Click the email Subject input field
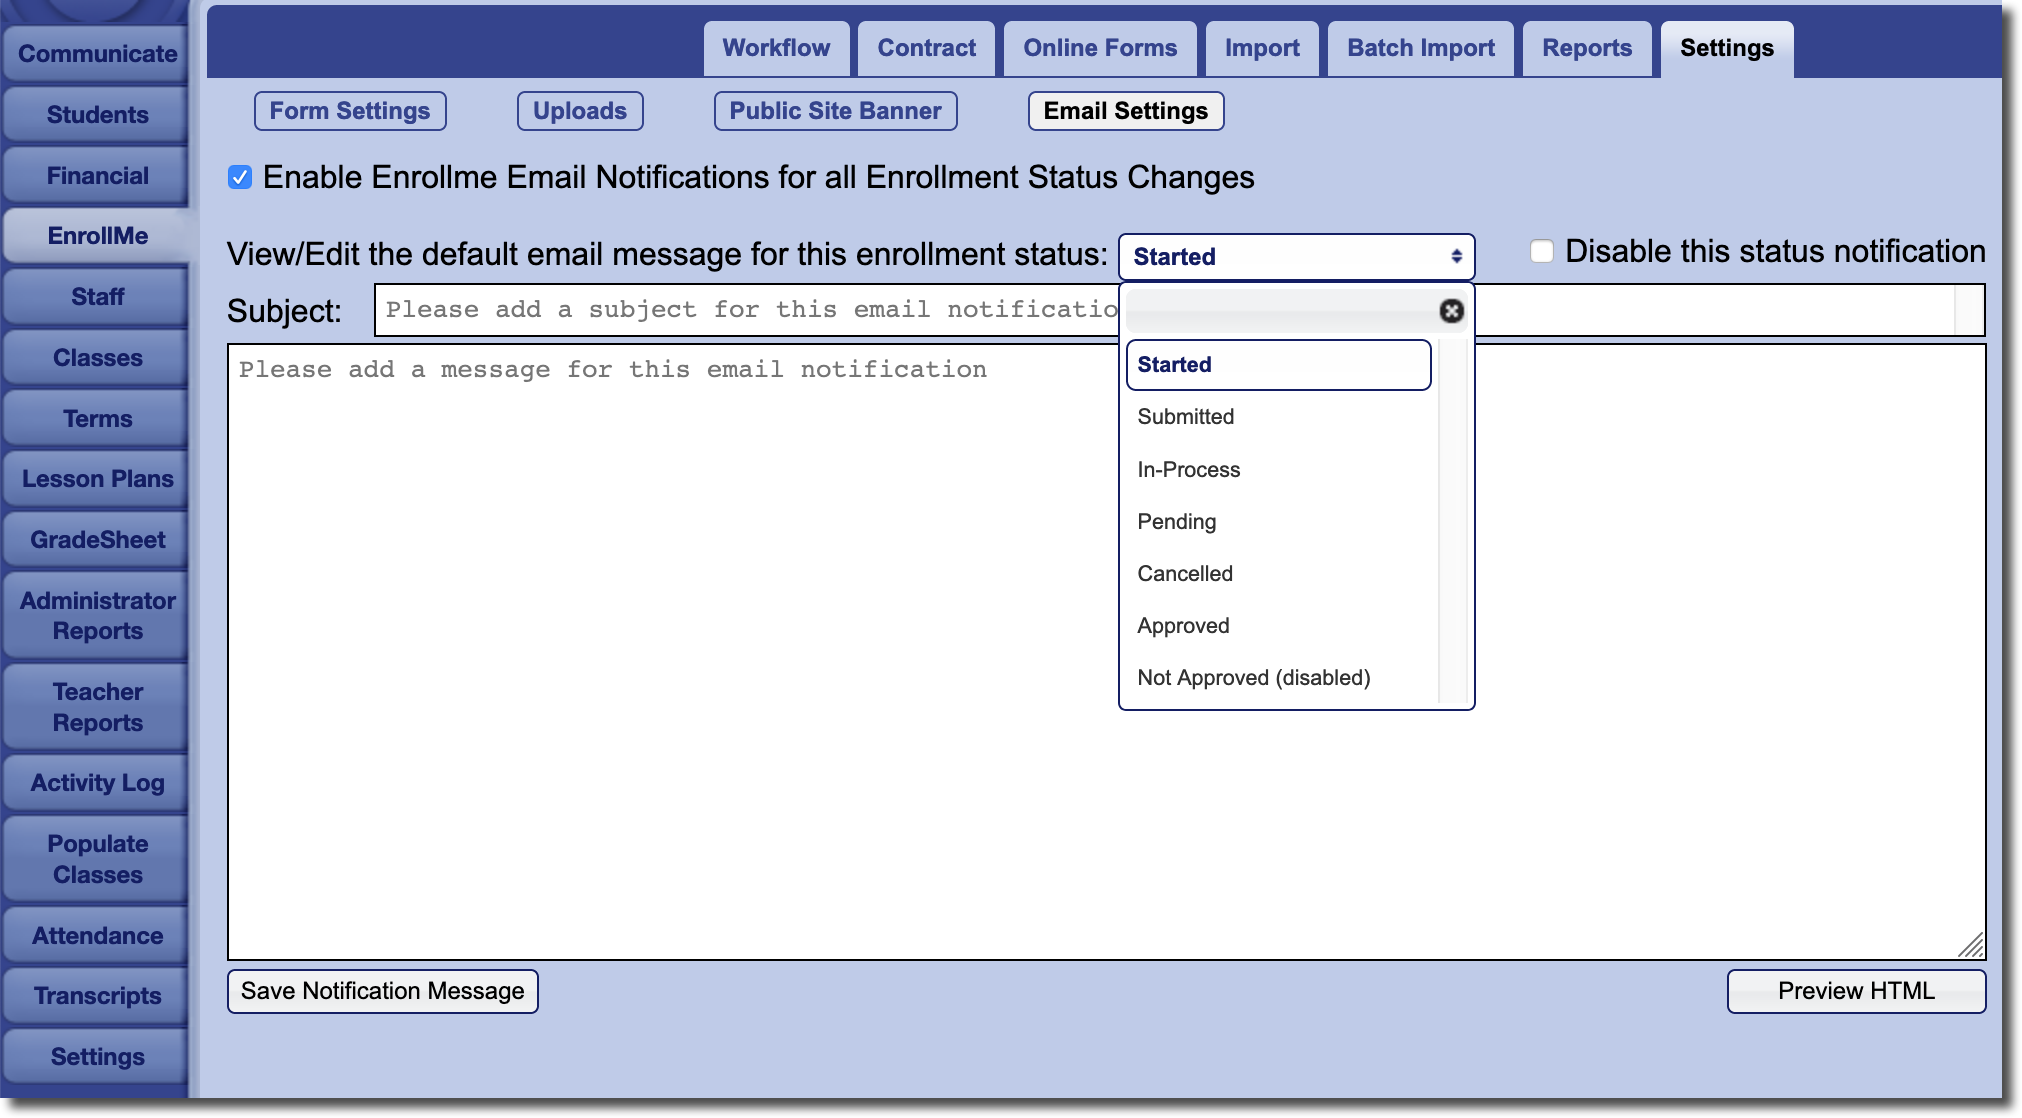The width and height of the screenshot is (2022, 1118). (x=745, y=310)
